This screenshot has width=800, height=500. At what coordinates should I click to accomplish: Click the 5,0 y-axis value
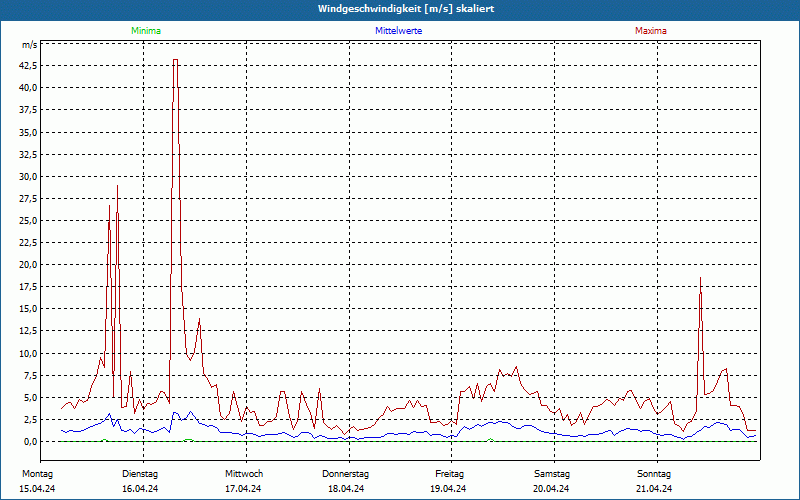point(30,397)
